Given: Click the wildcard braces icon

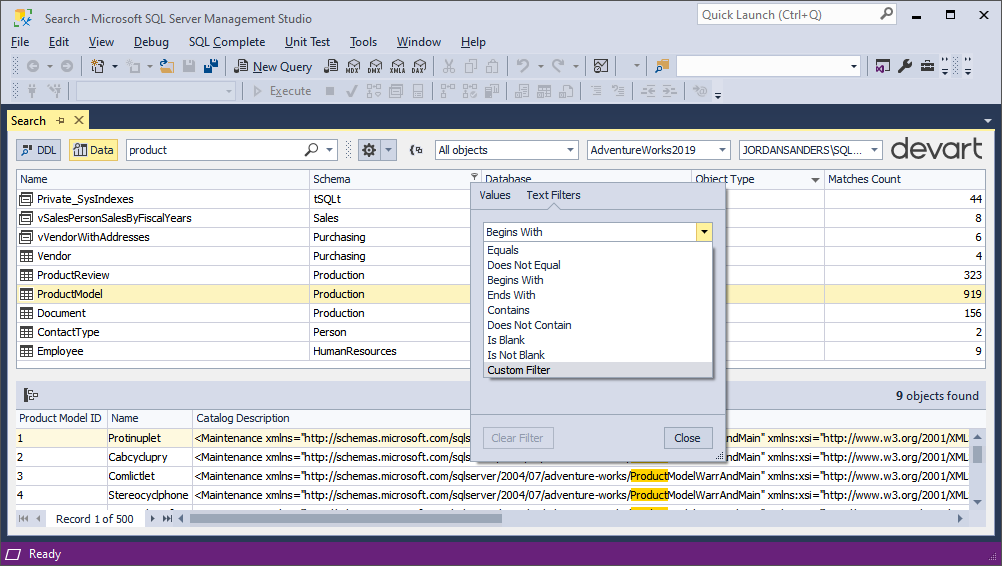Looking at the screenshot, I should 416,150.
